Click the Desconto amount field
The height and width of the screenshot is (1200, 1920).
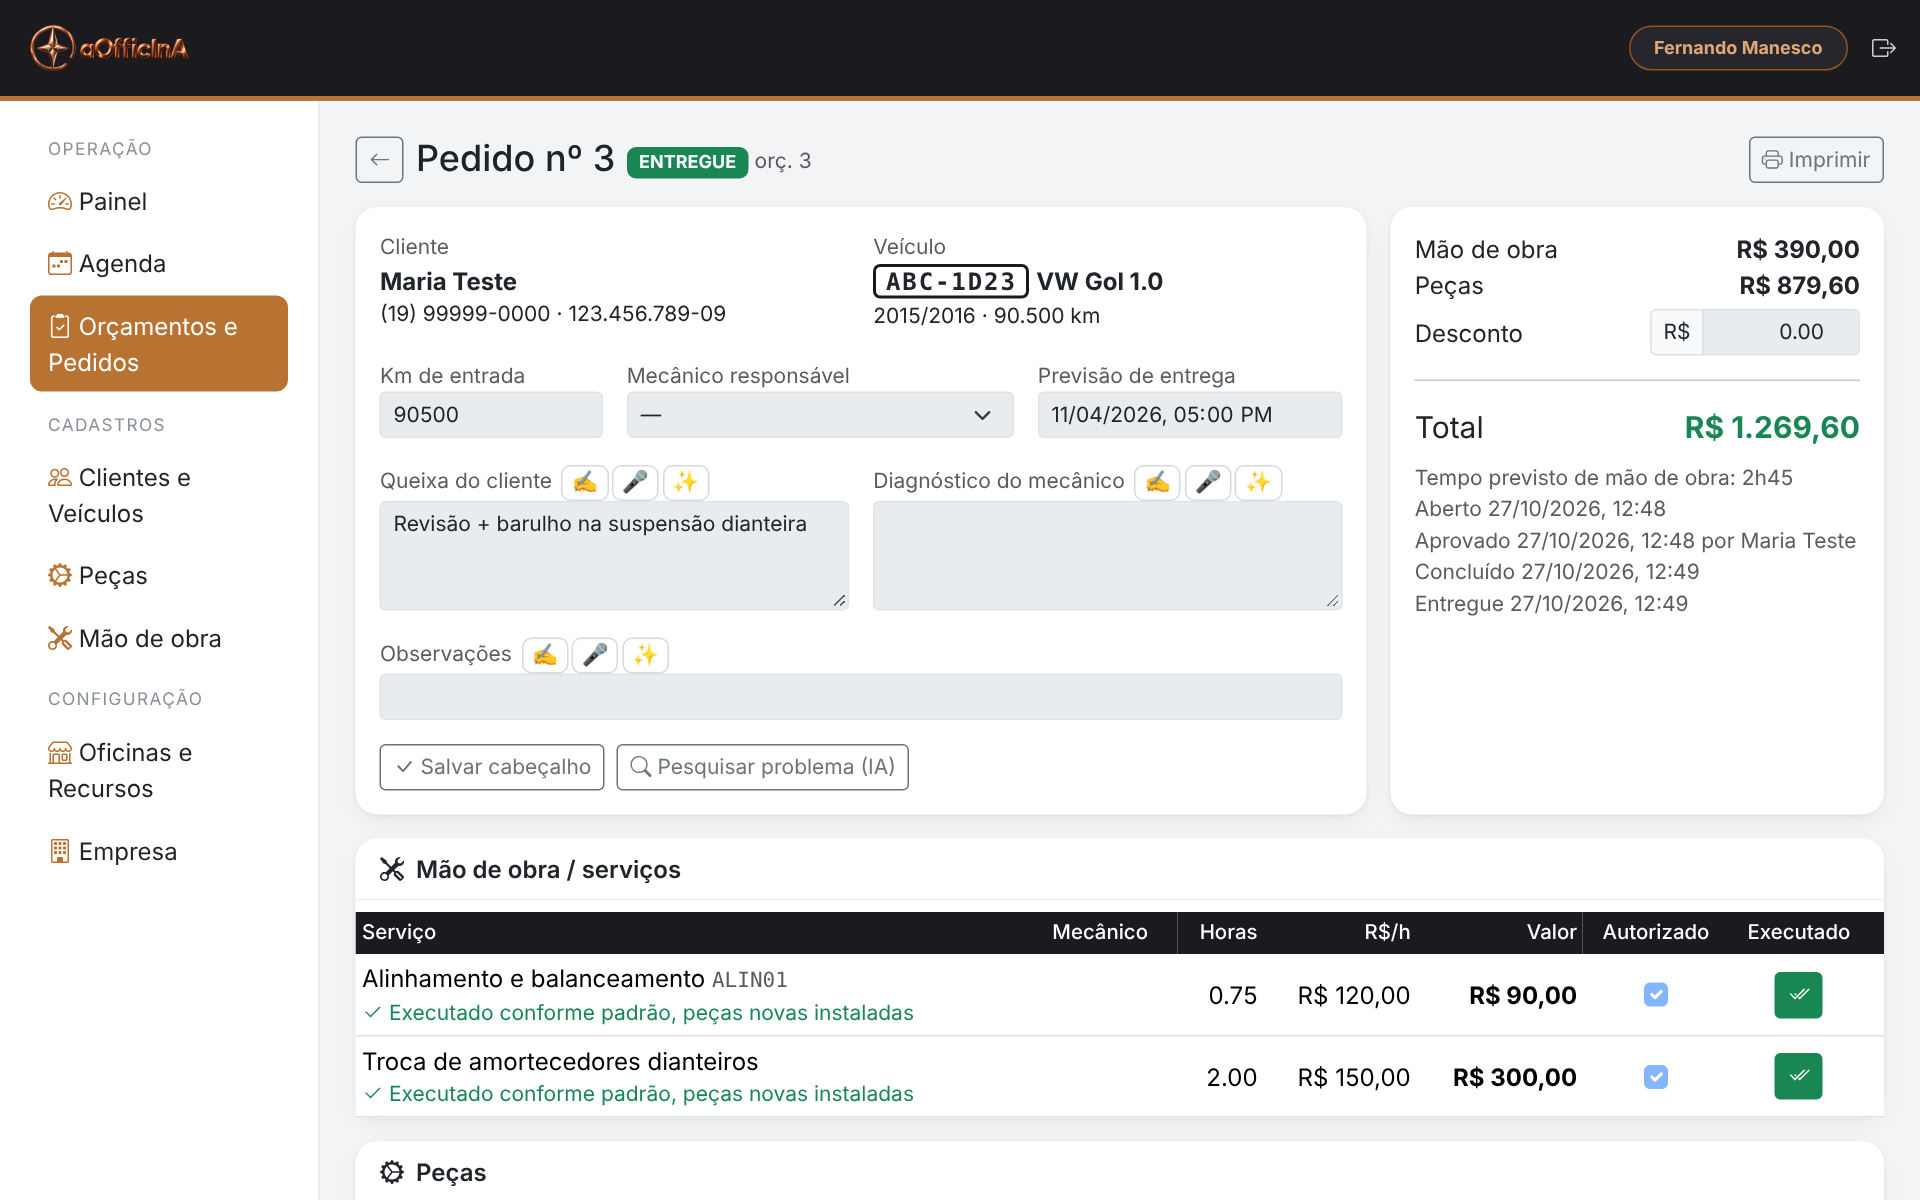point(1781,332)
